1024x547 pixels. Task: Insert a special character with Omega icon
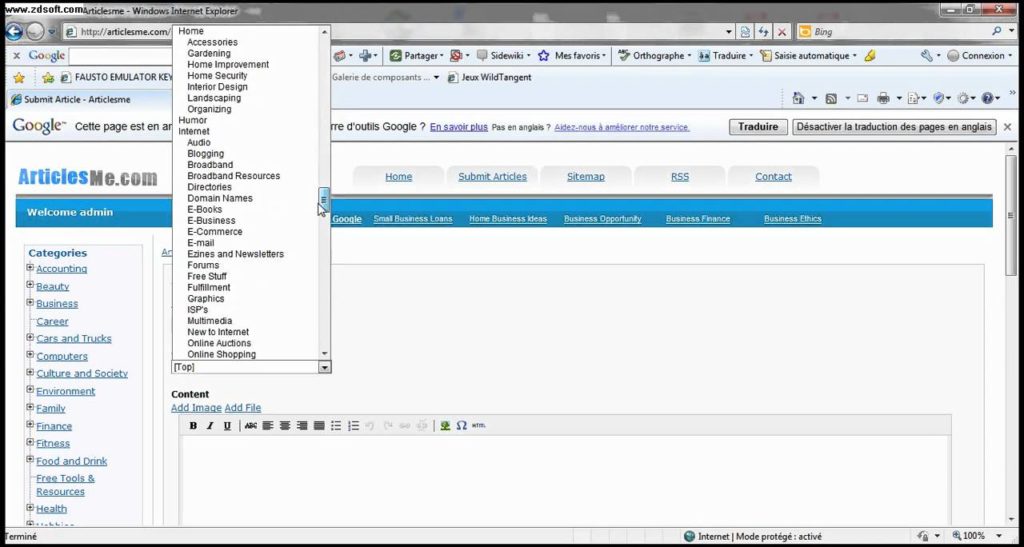[462, 426]
